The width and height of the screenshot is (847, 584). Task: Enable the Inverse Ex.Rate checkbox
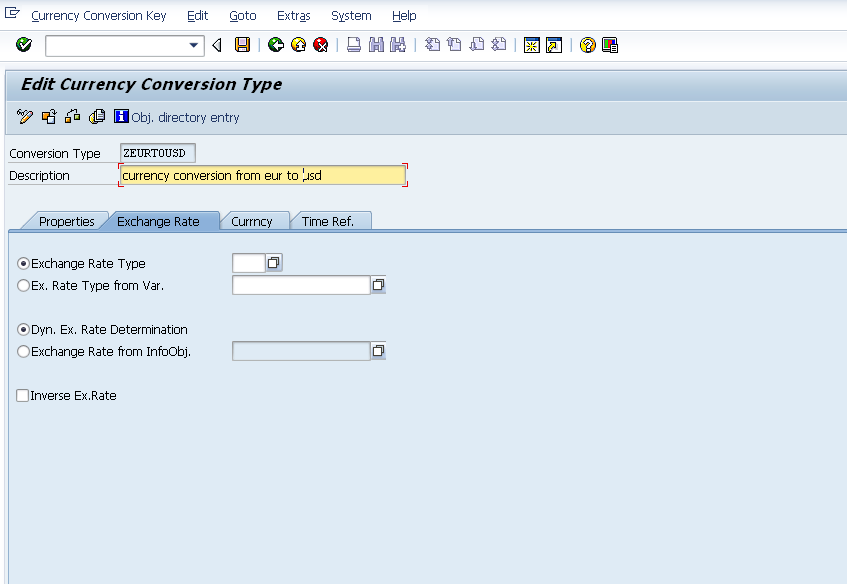[x=23, y=396]
